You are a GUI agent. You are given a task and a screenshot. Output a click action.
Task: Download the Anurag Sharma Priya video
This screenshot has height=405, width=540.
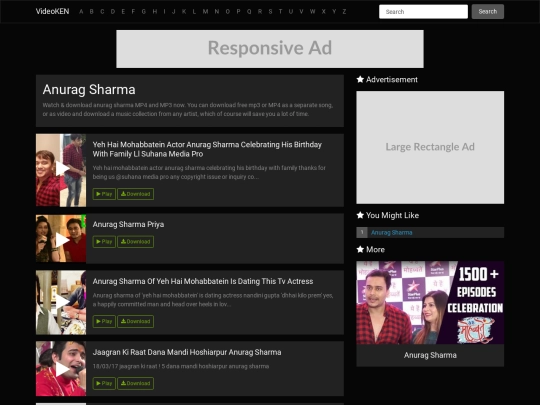135,242
